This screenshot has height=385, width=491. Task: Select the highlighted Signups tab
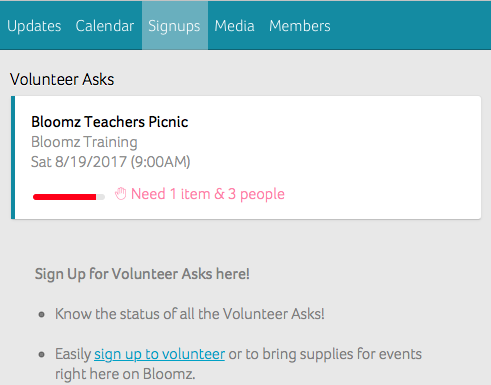click(x=175, y=26)
